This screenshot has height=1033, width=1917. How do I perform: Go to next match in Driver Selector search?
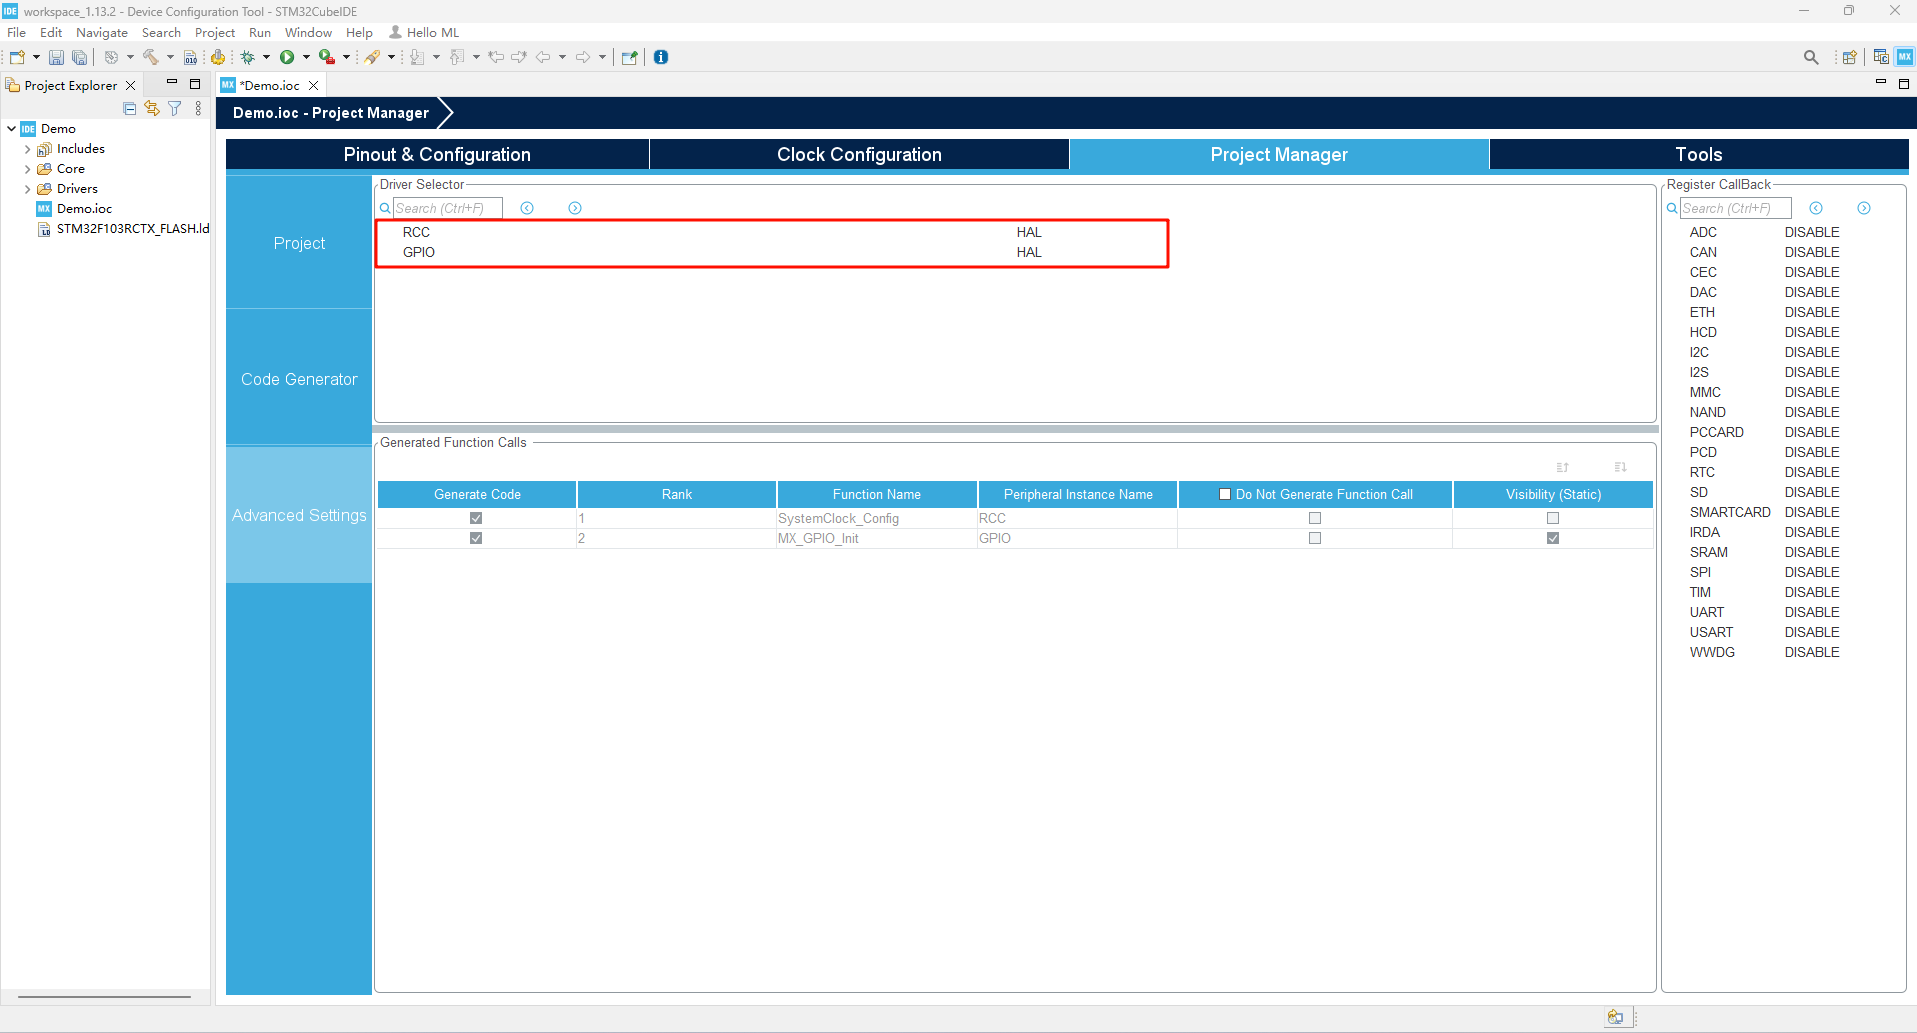click(575, 208)
